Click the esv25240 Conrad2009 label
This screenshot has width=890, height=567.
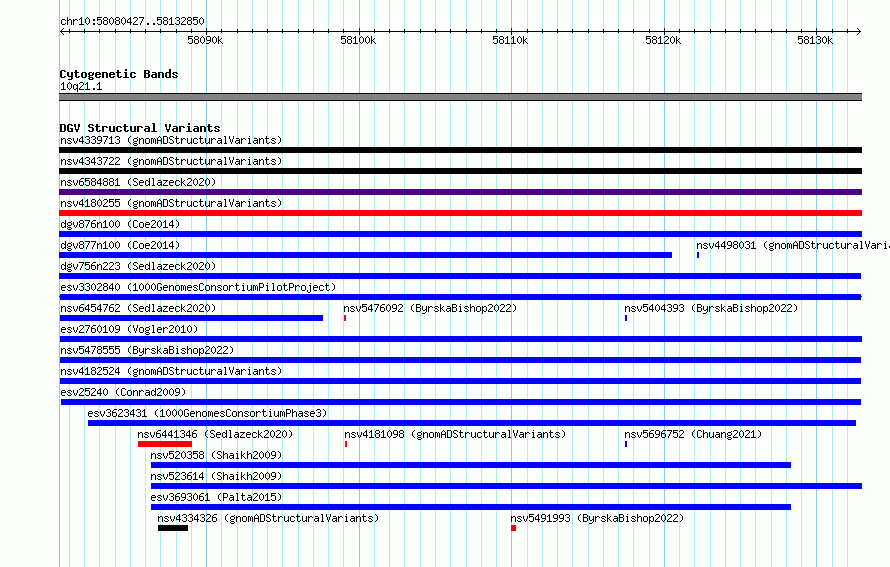point(123,392)
